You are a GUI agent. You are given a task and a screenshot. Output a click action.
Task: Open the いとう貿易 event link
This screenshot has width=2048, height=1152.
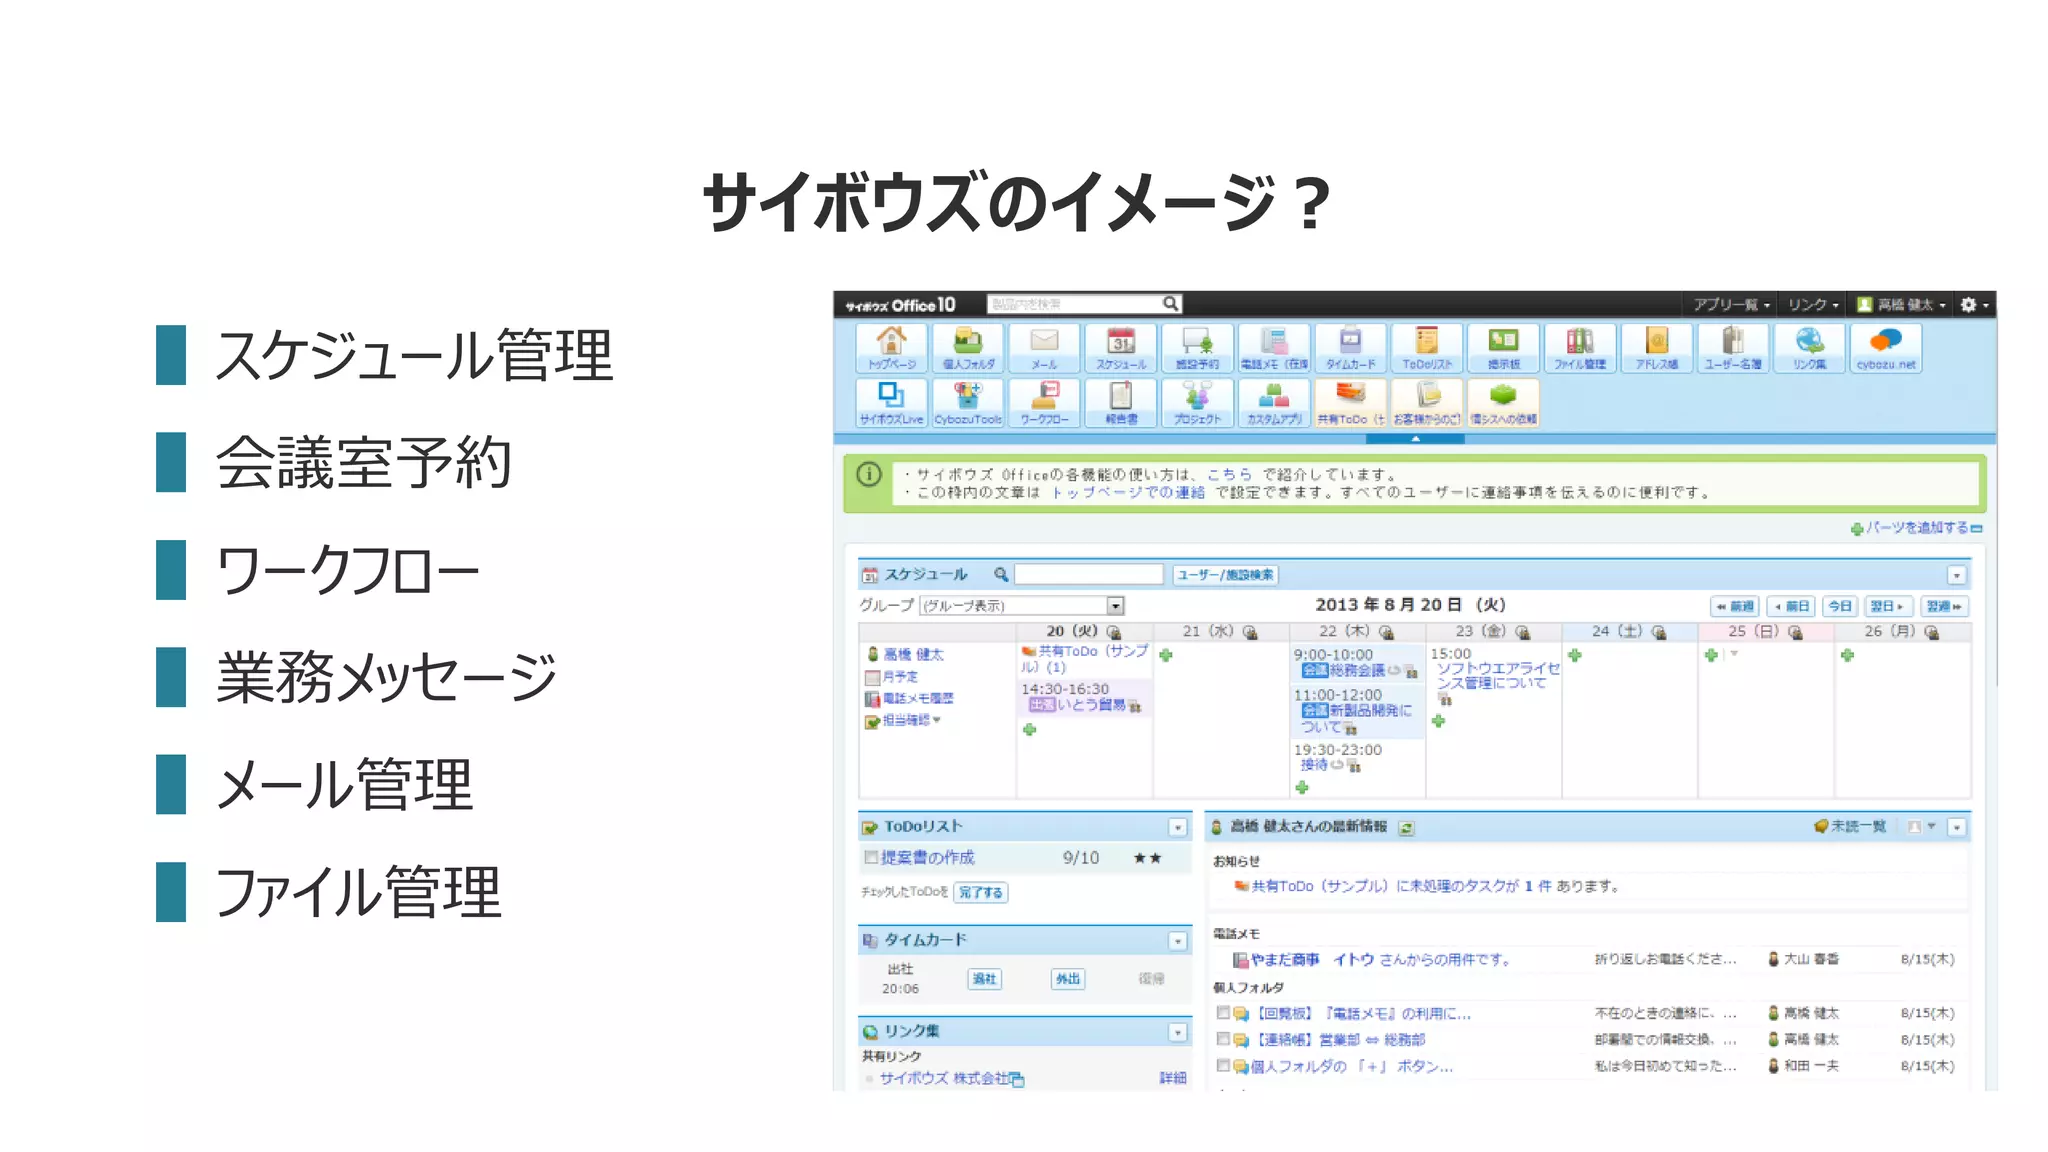pos(1091,705)
